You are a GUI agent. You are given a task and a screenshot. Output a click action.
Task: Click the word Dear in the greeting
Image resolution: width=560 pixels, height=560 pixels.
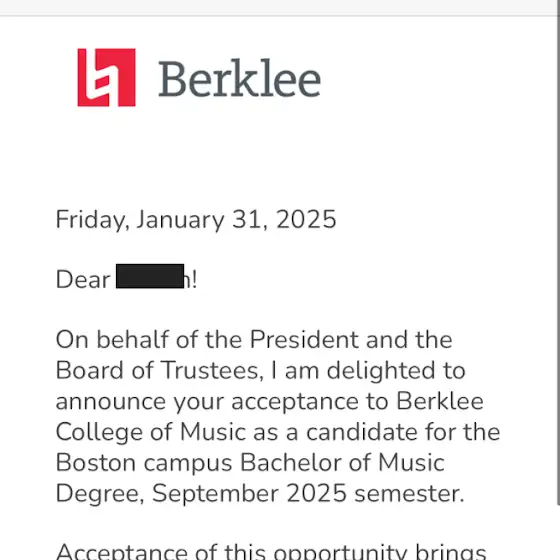tap(83, 279)
